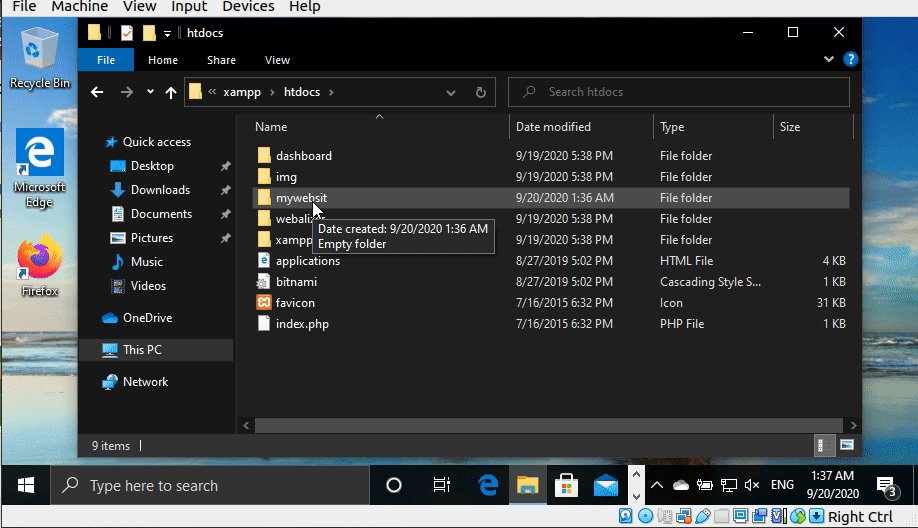
Task: Sort by the Size column header
Action: click(789, 127)
